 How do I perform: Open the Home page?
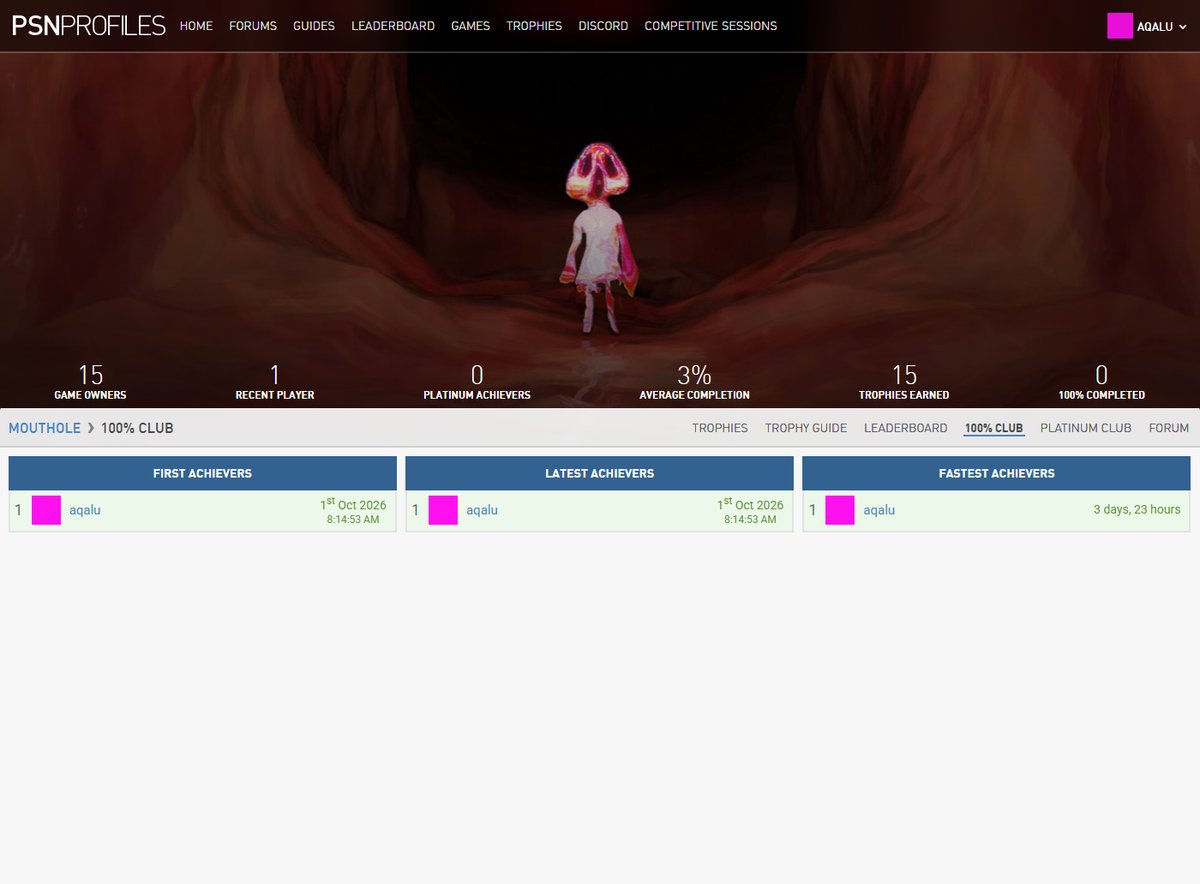[196, 26]
